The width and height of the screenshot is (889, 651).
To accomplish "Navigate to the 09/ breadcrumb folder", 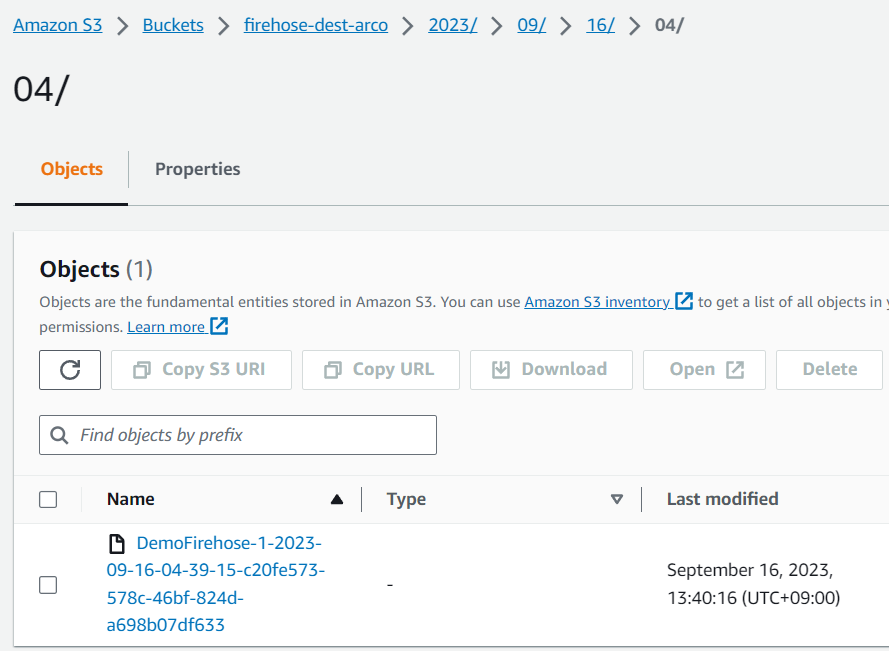I will point(531,25).
